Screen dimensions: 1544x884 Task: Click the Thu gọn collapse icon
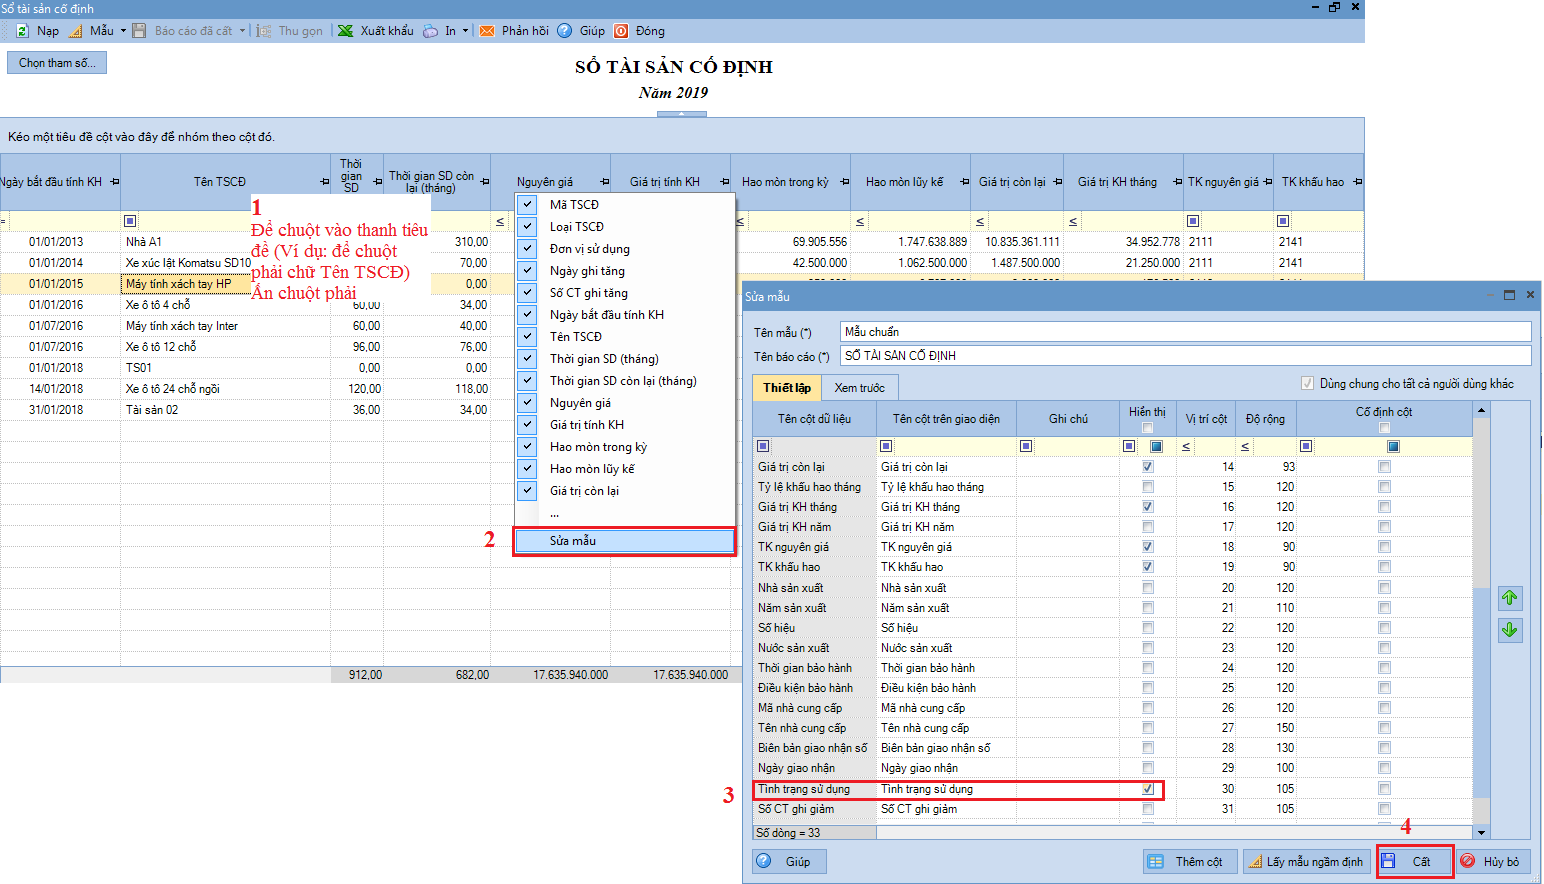[264, 31]
